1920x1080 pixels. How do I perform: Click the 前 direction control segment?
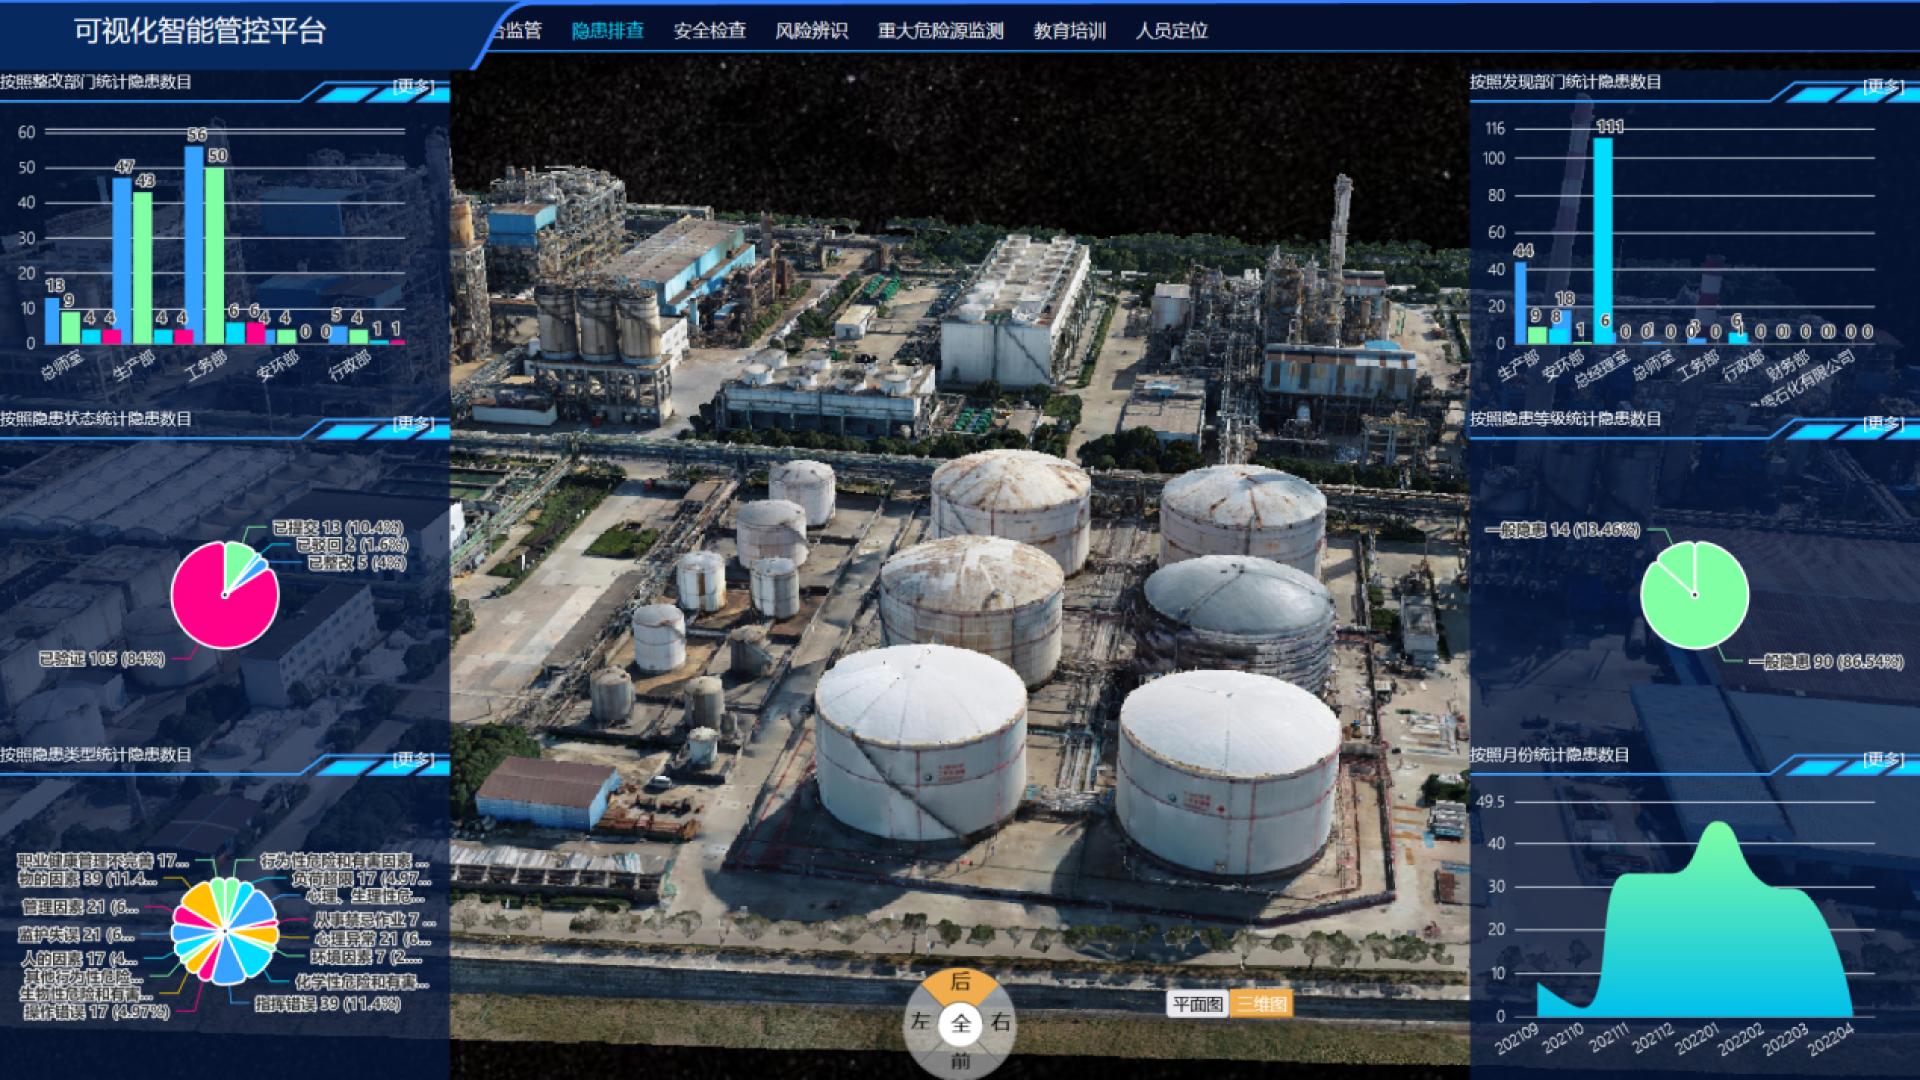tap(960, 1061)
